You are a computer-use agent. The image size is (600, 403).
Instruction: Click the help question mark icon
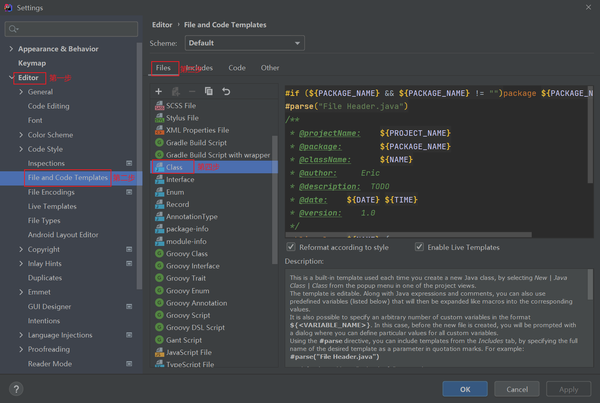tap(16, 389)
